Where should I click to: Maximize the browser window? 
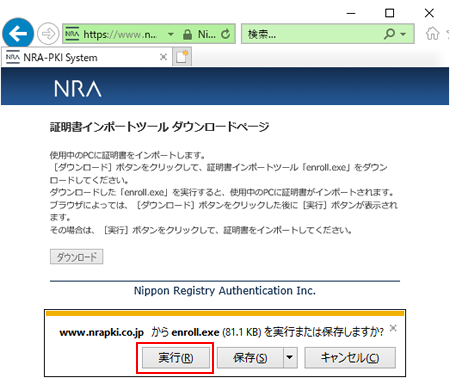(x=389, y=13)
